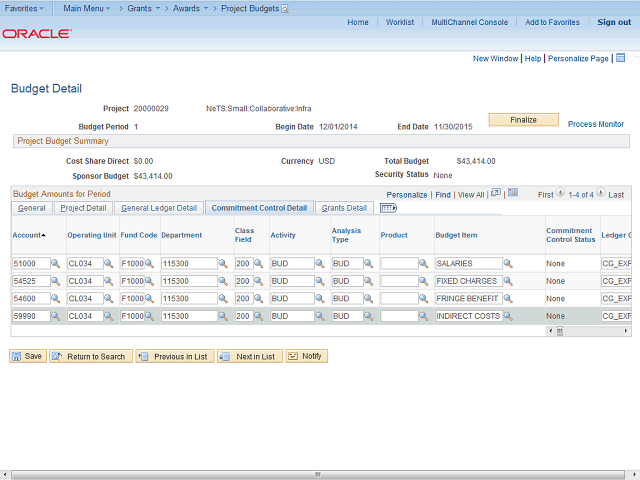Click Product lookup icon in INDIRECT COSTS row
The height and width of the screenshot is (480, 640).
click(423, 316)
